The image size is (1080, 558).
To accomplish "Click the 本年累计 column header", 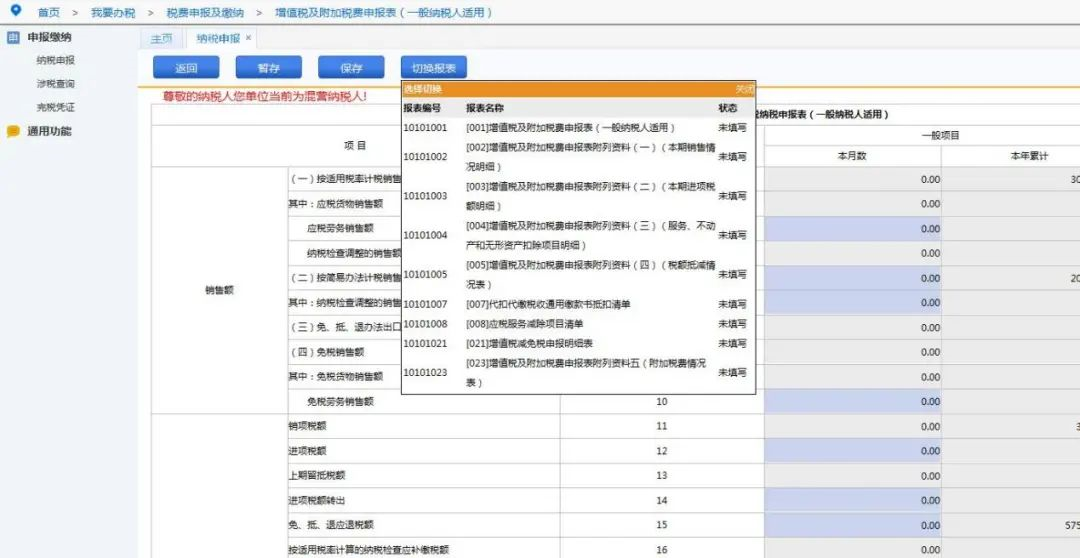I will pyautogui.click(x=1028, y=156).
